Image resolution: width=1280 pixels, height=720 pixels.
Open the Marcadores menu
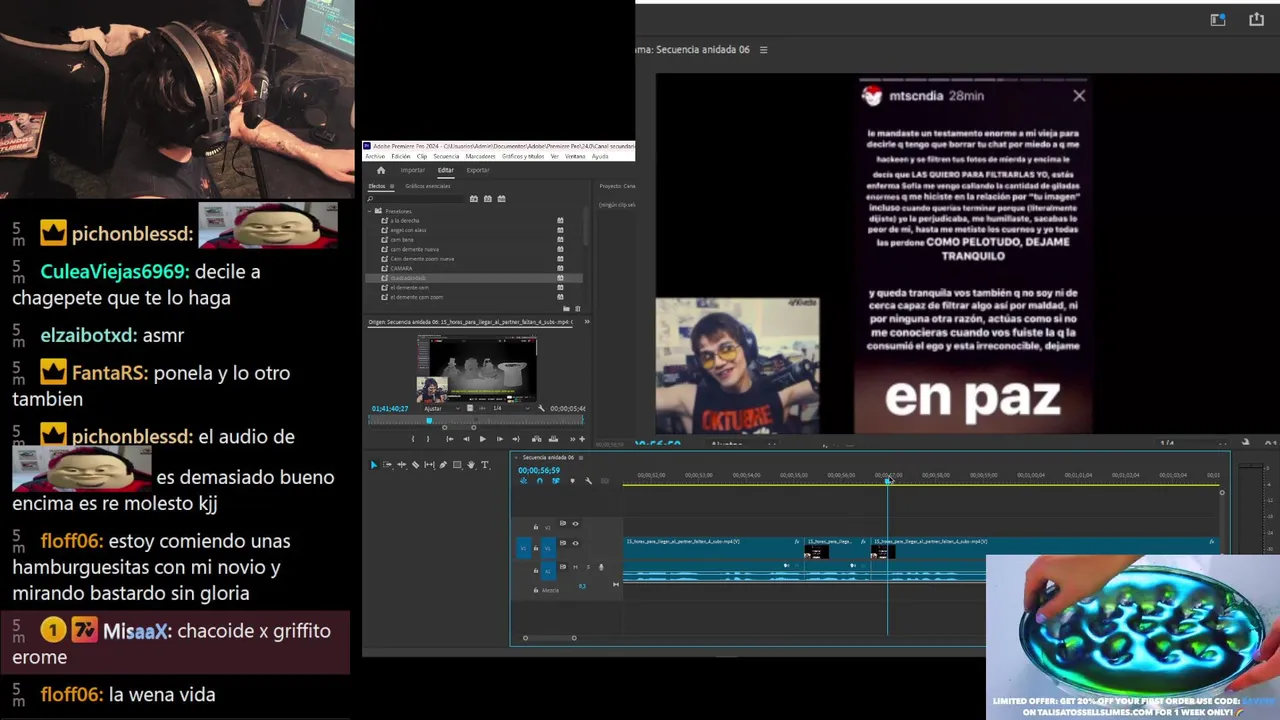tap(480, 156)
